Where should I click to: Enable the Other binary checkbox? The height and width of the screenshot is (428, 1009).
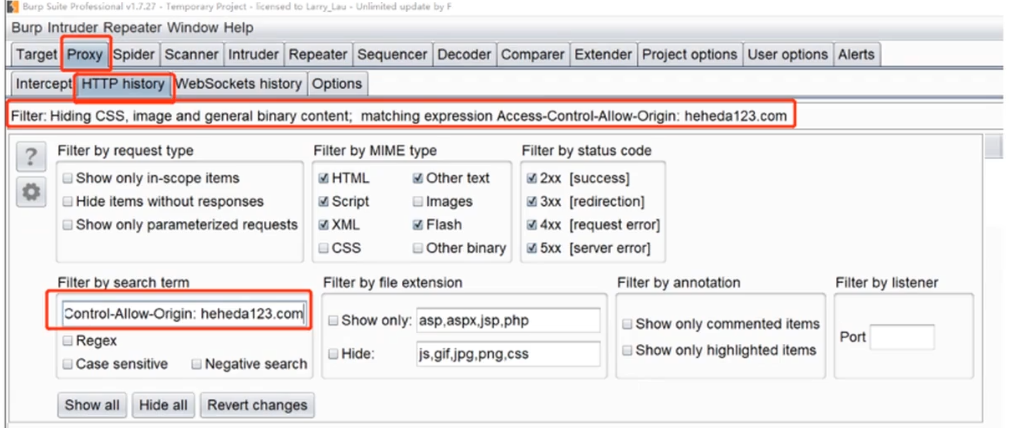coord(418,248)
